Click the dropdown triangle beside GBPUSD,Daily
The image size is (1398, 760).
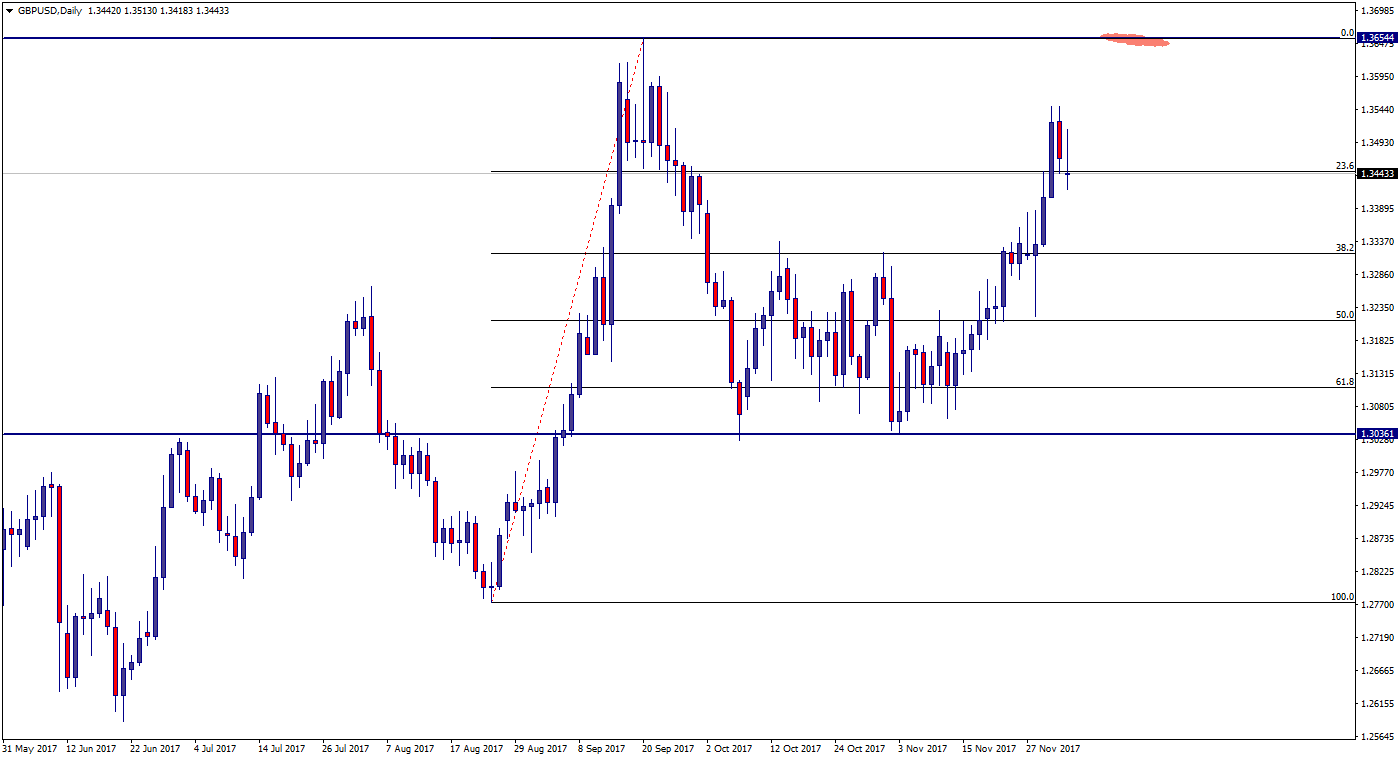tap(8, 10)
